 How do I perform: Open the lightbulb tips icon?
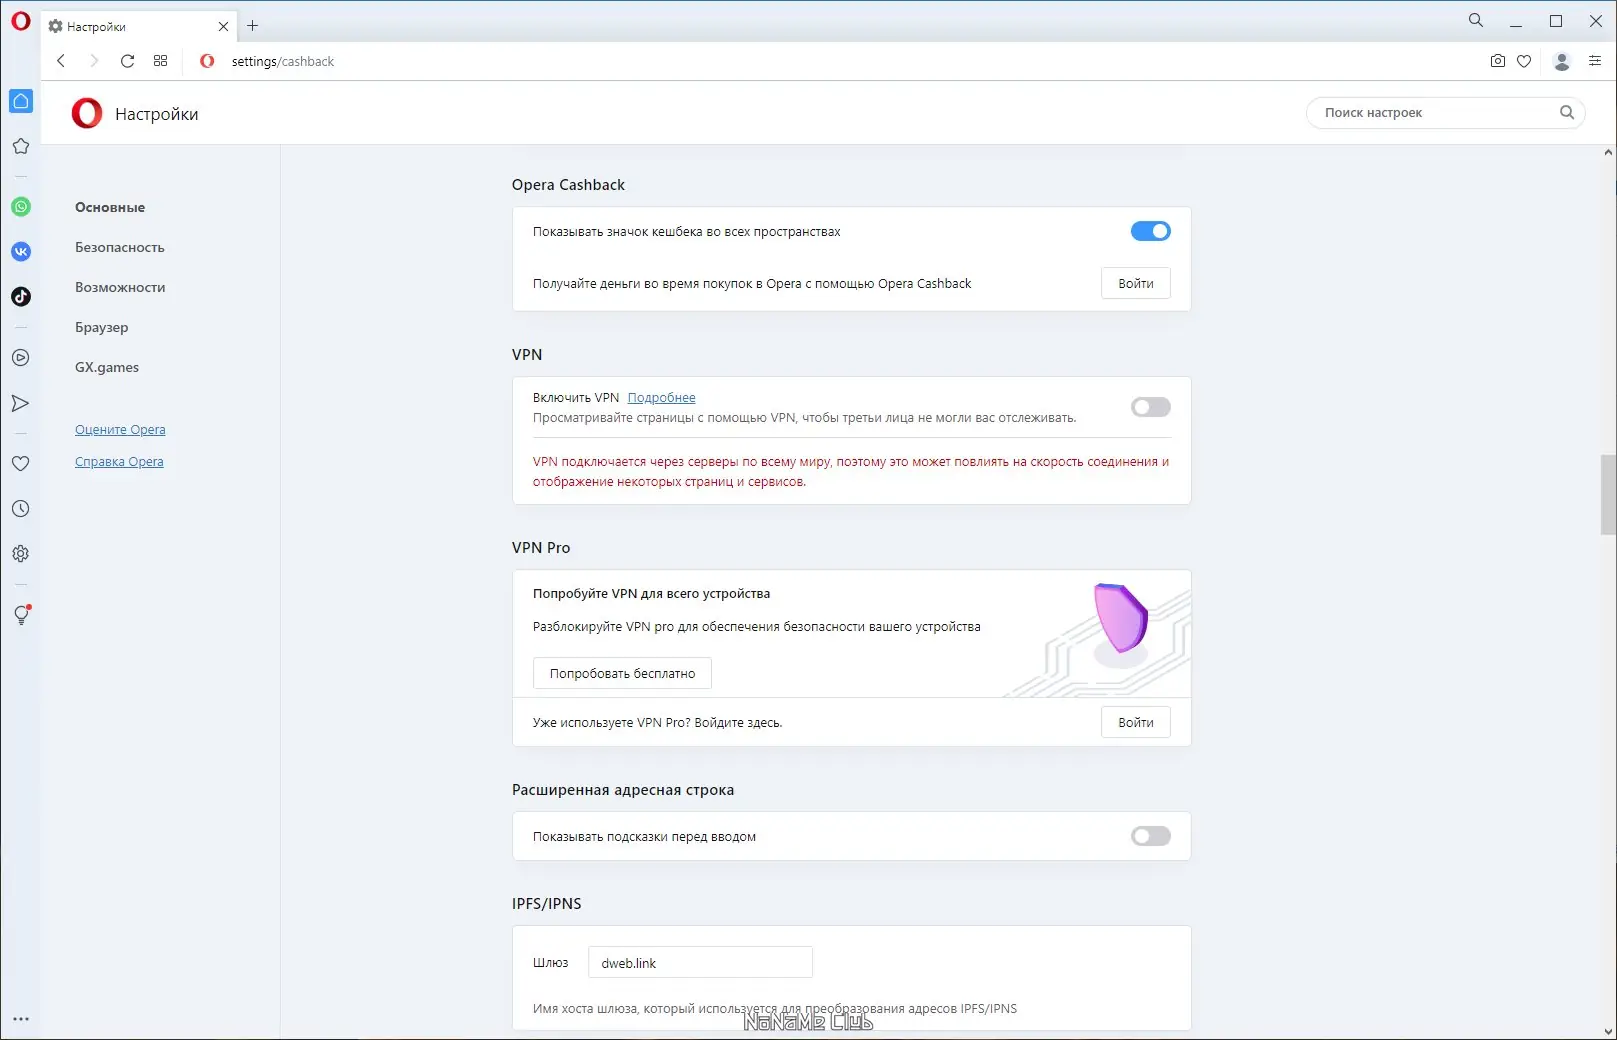[21, 615]
